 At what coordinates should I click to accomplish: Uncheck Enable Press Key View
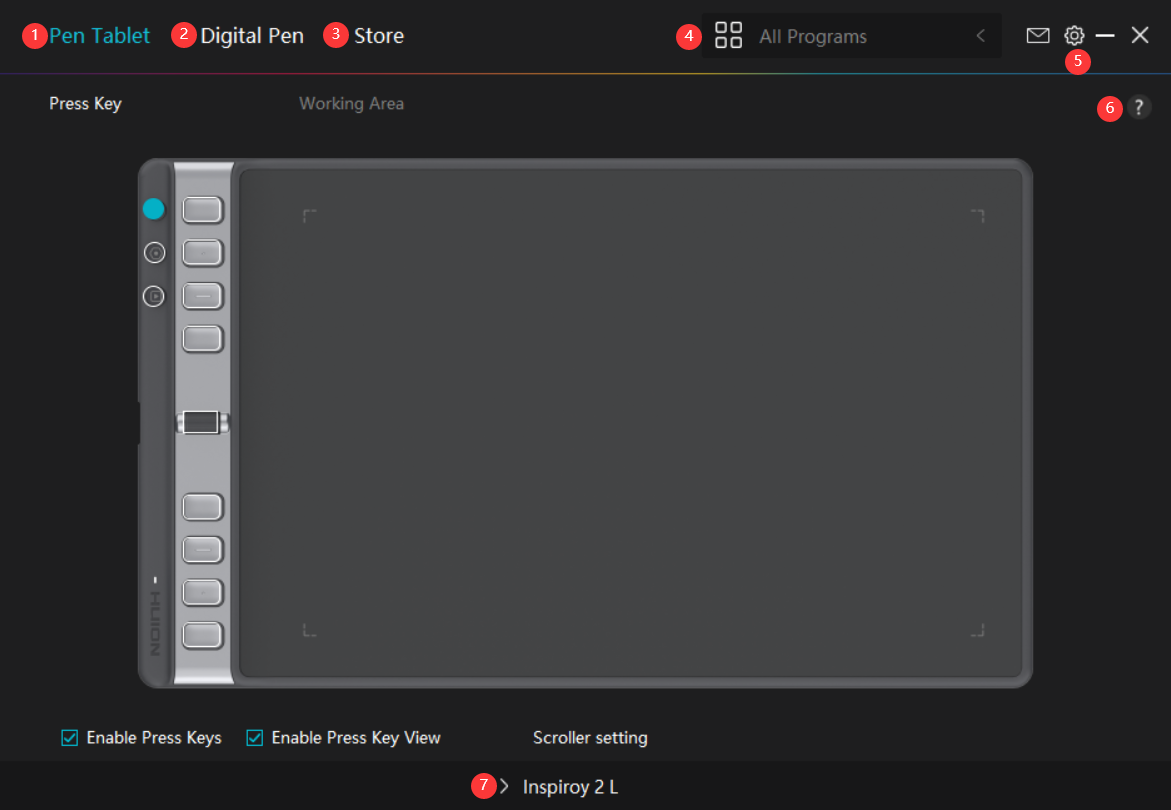pos(254,738)
